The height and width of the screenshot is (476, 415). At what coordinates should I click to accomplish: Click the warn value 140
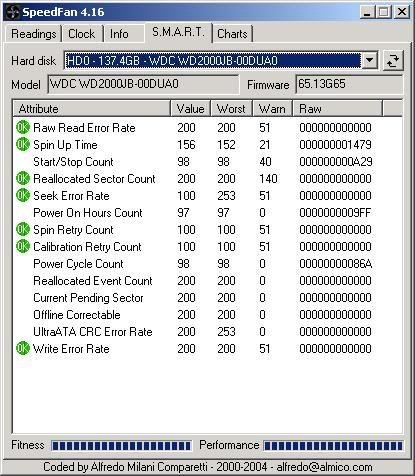pos(268,179)
